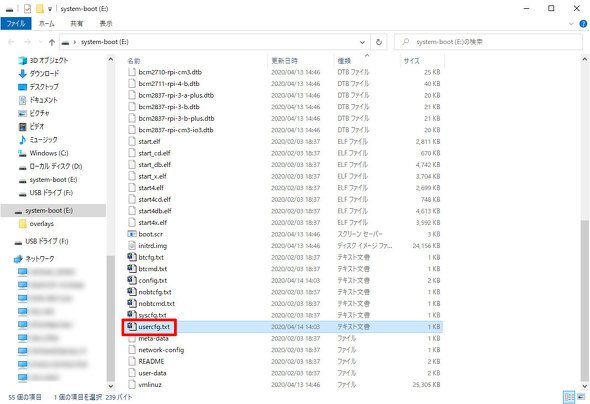Screen dimensions: 590x404
Task: Switch to the ホーム ribbon tab
Action: point(46,23)
